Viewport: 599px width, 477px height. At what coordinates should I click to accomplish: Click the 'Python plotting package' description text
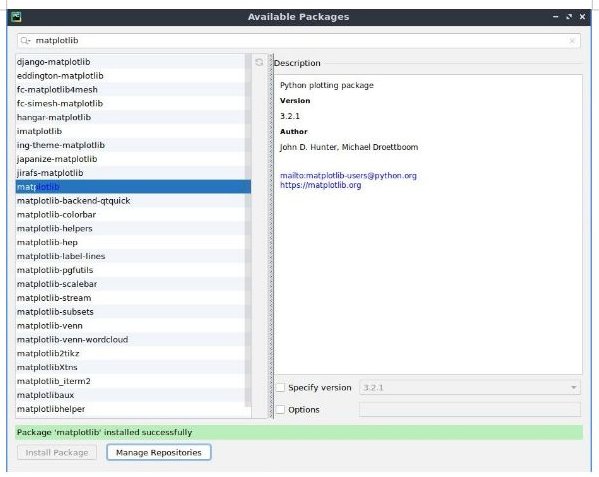click(x=327, y=85)
